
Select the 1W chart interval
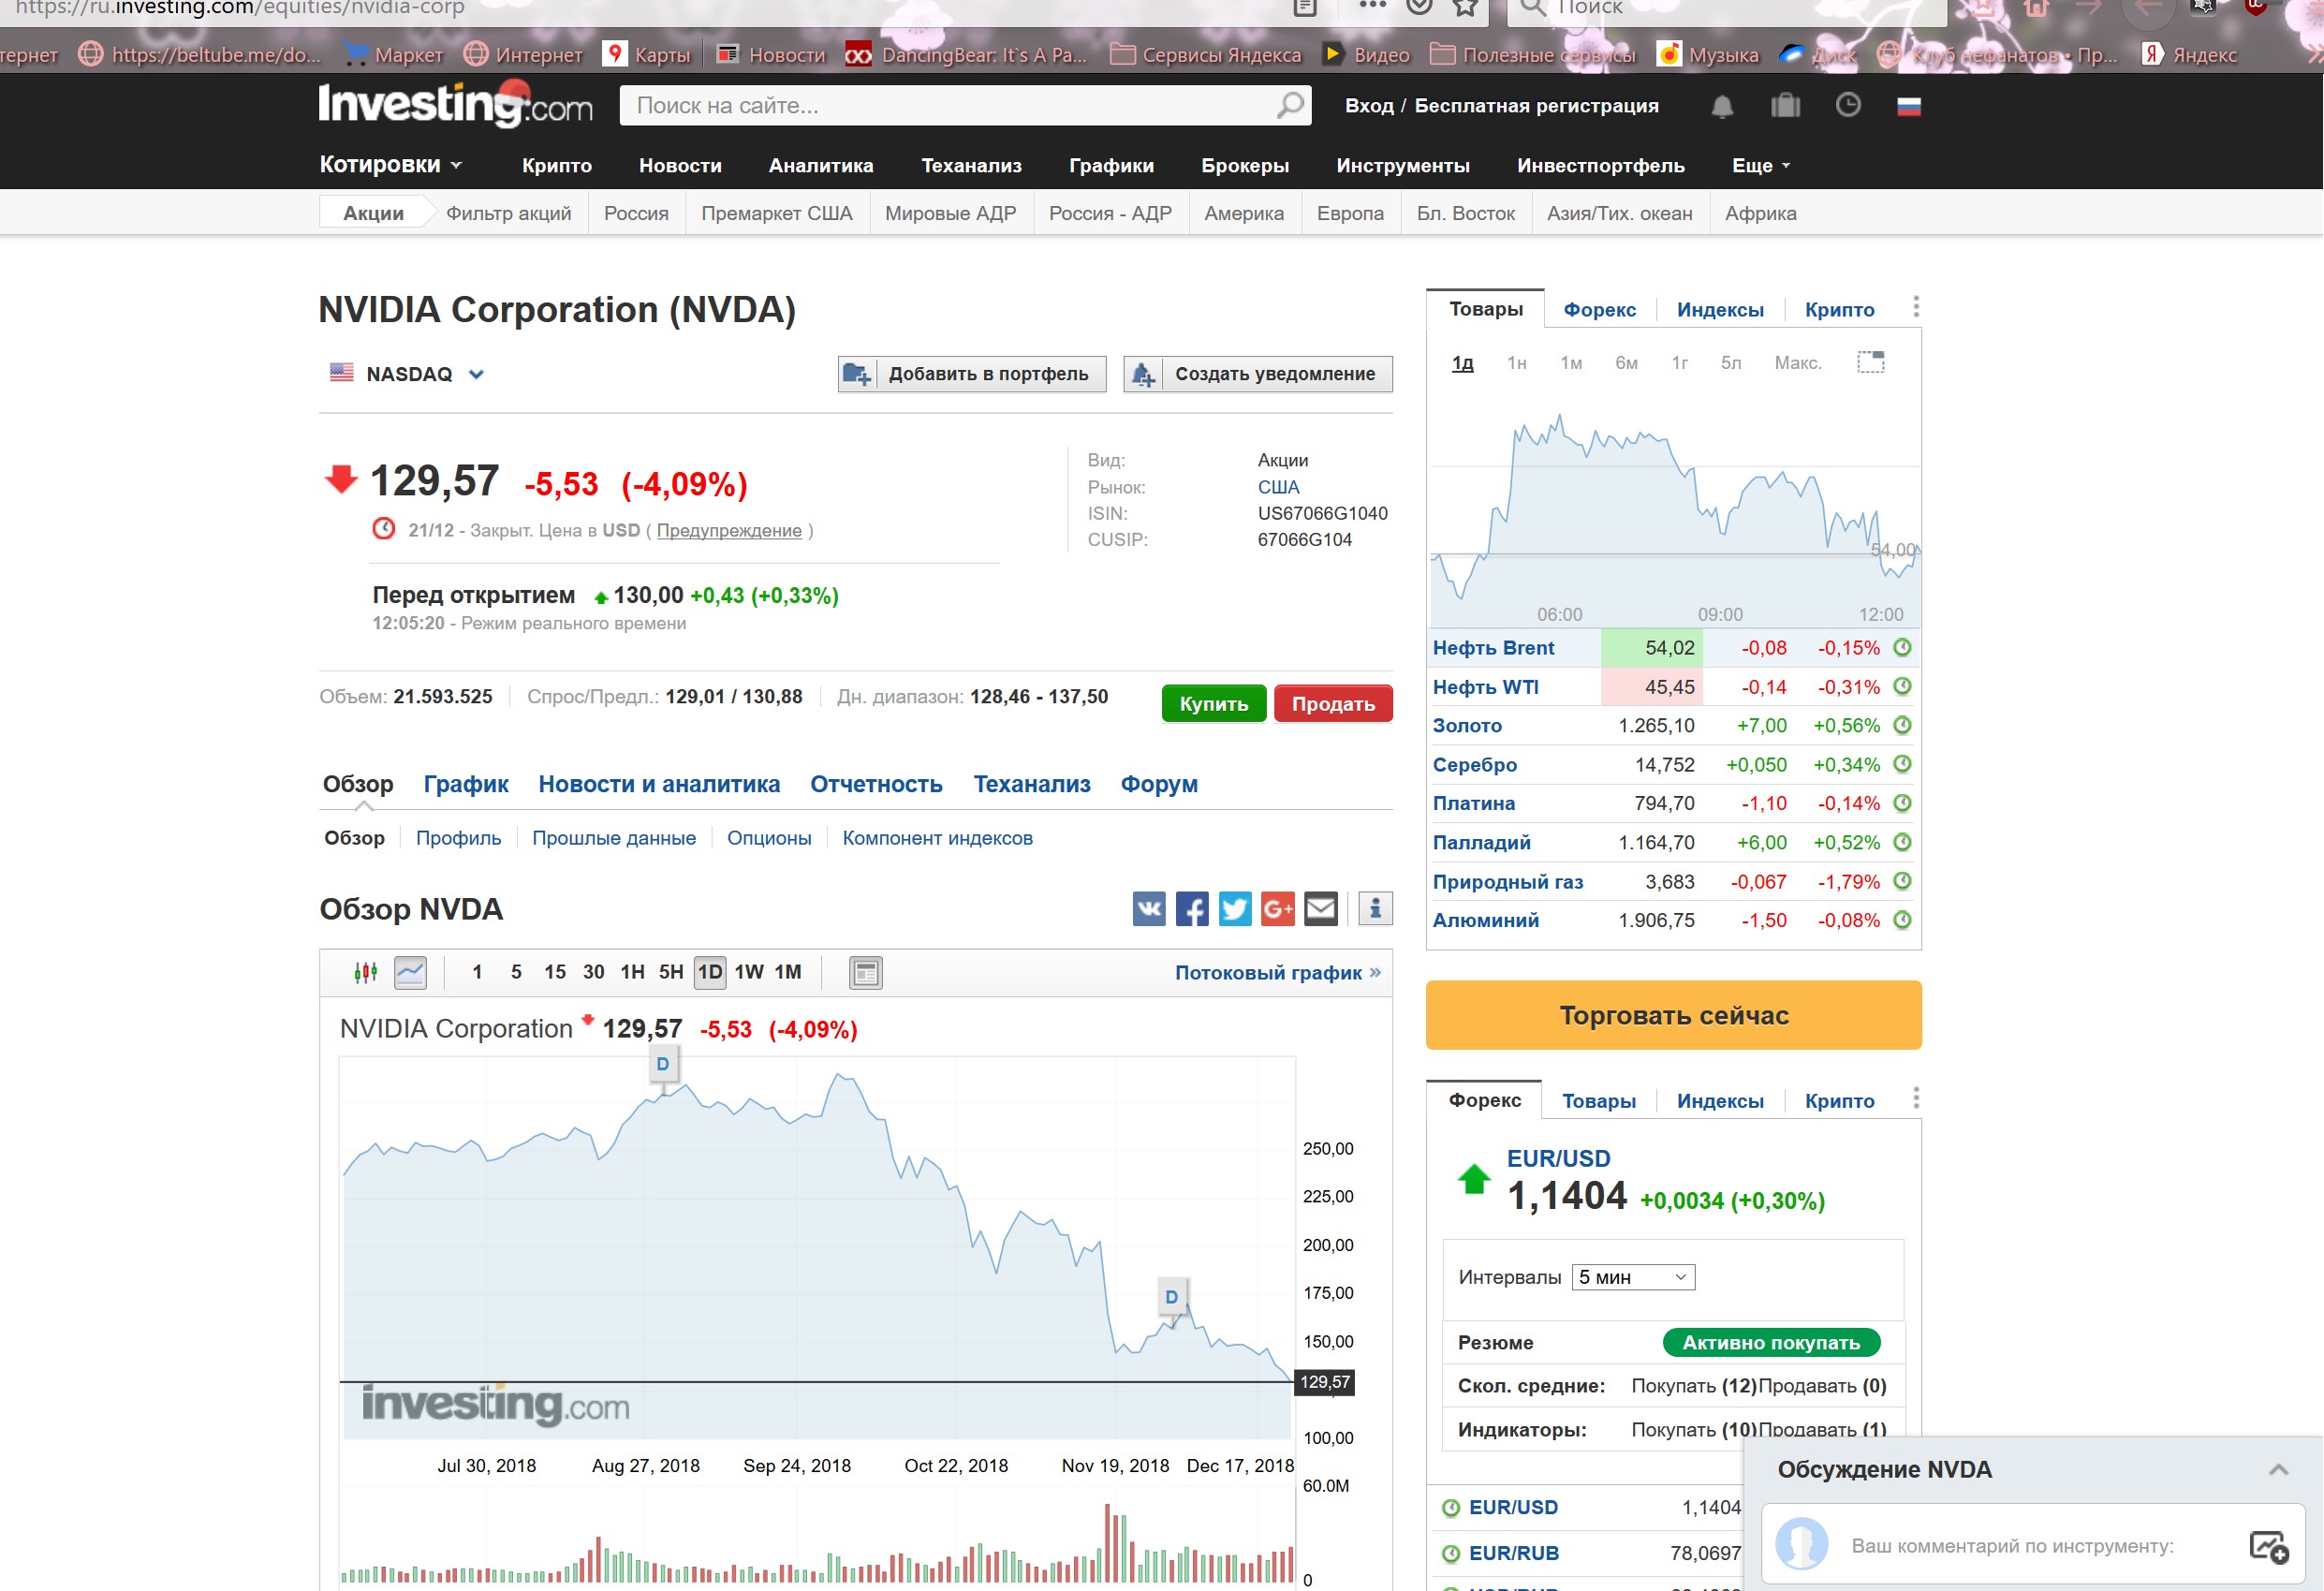(x=748, y=972)
